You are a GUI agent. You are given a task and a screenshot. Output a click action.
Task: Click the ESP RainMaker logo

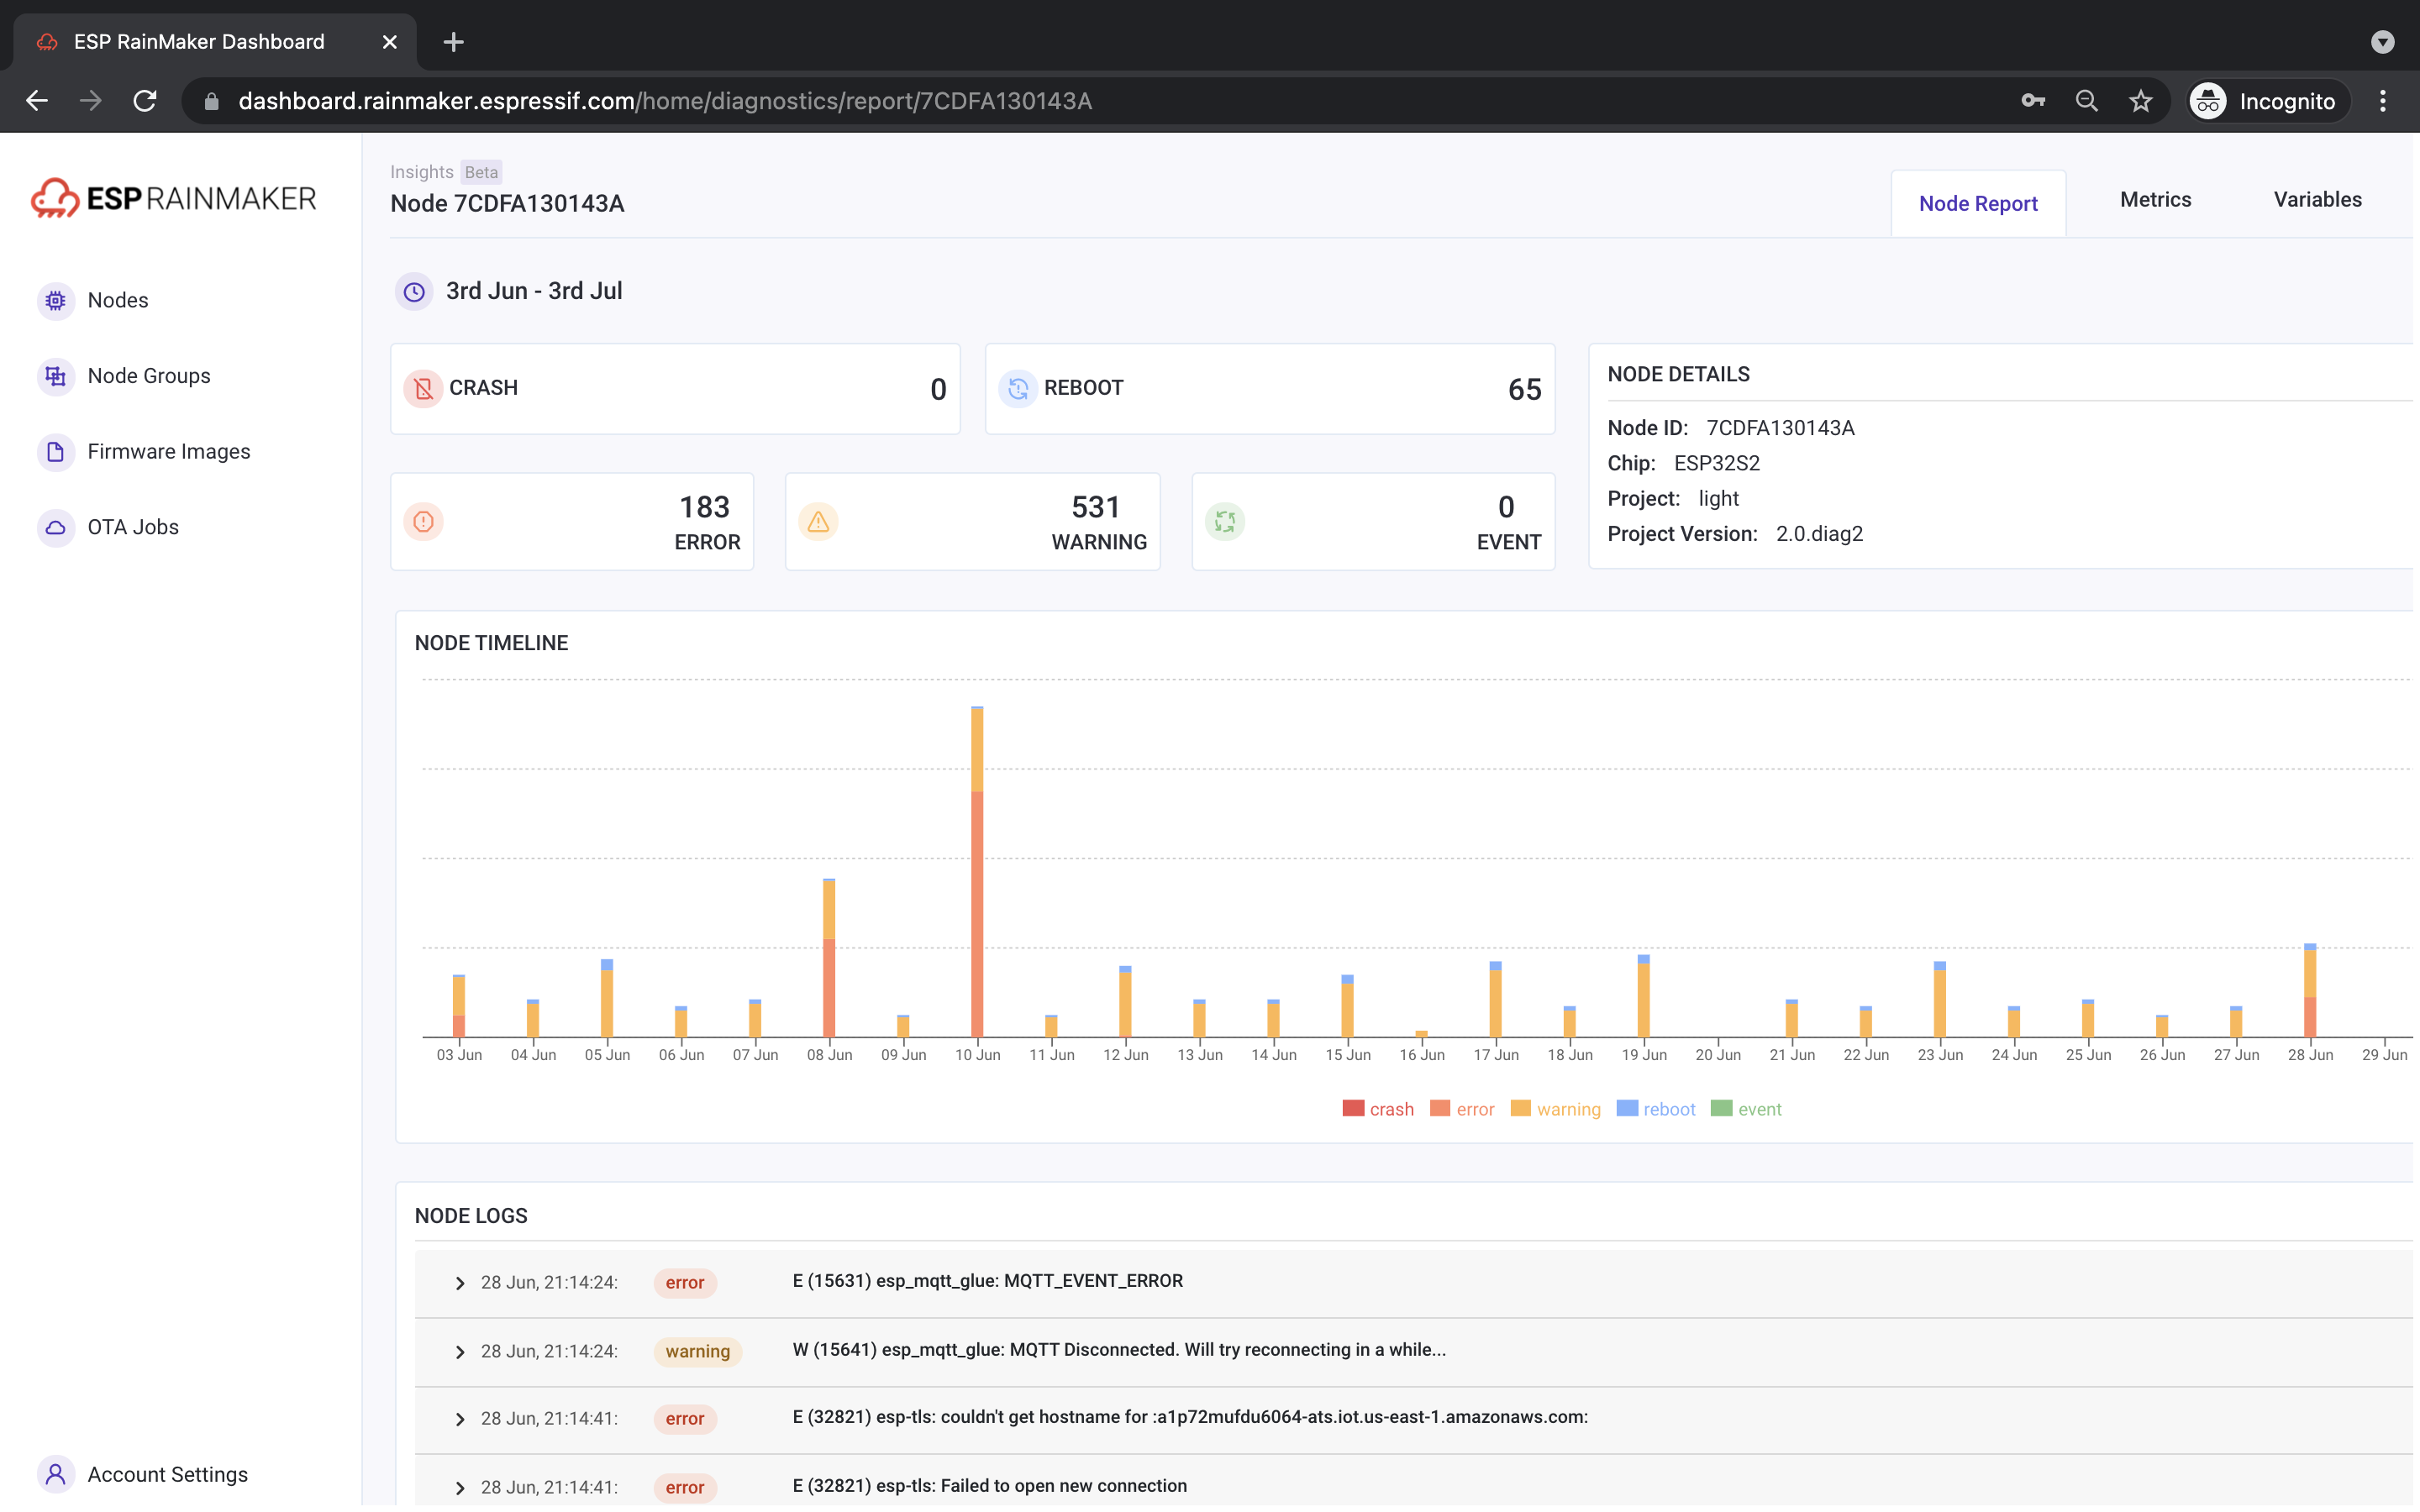174,198
